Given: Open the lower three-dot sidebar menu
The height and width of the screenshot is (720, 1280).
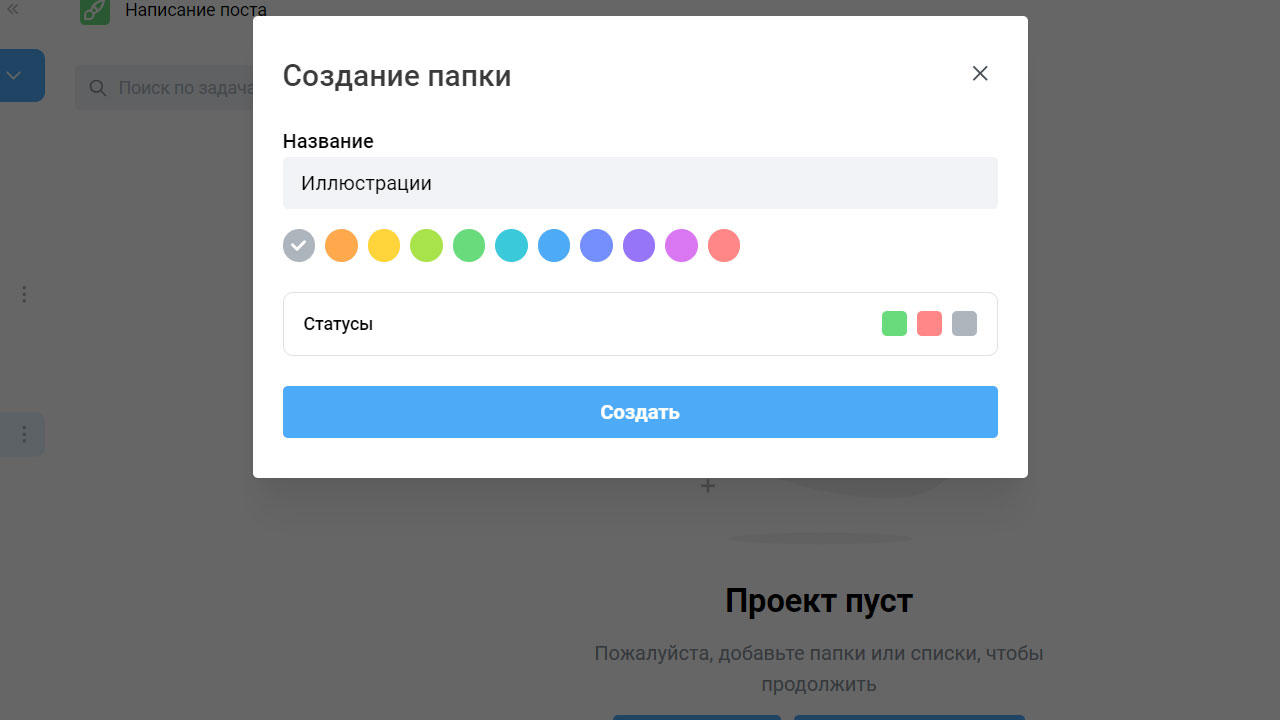Looking at the screenshot, I should coord(24,434).
